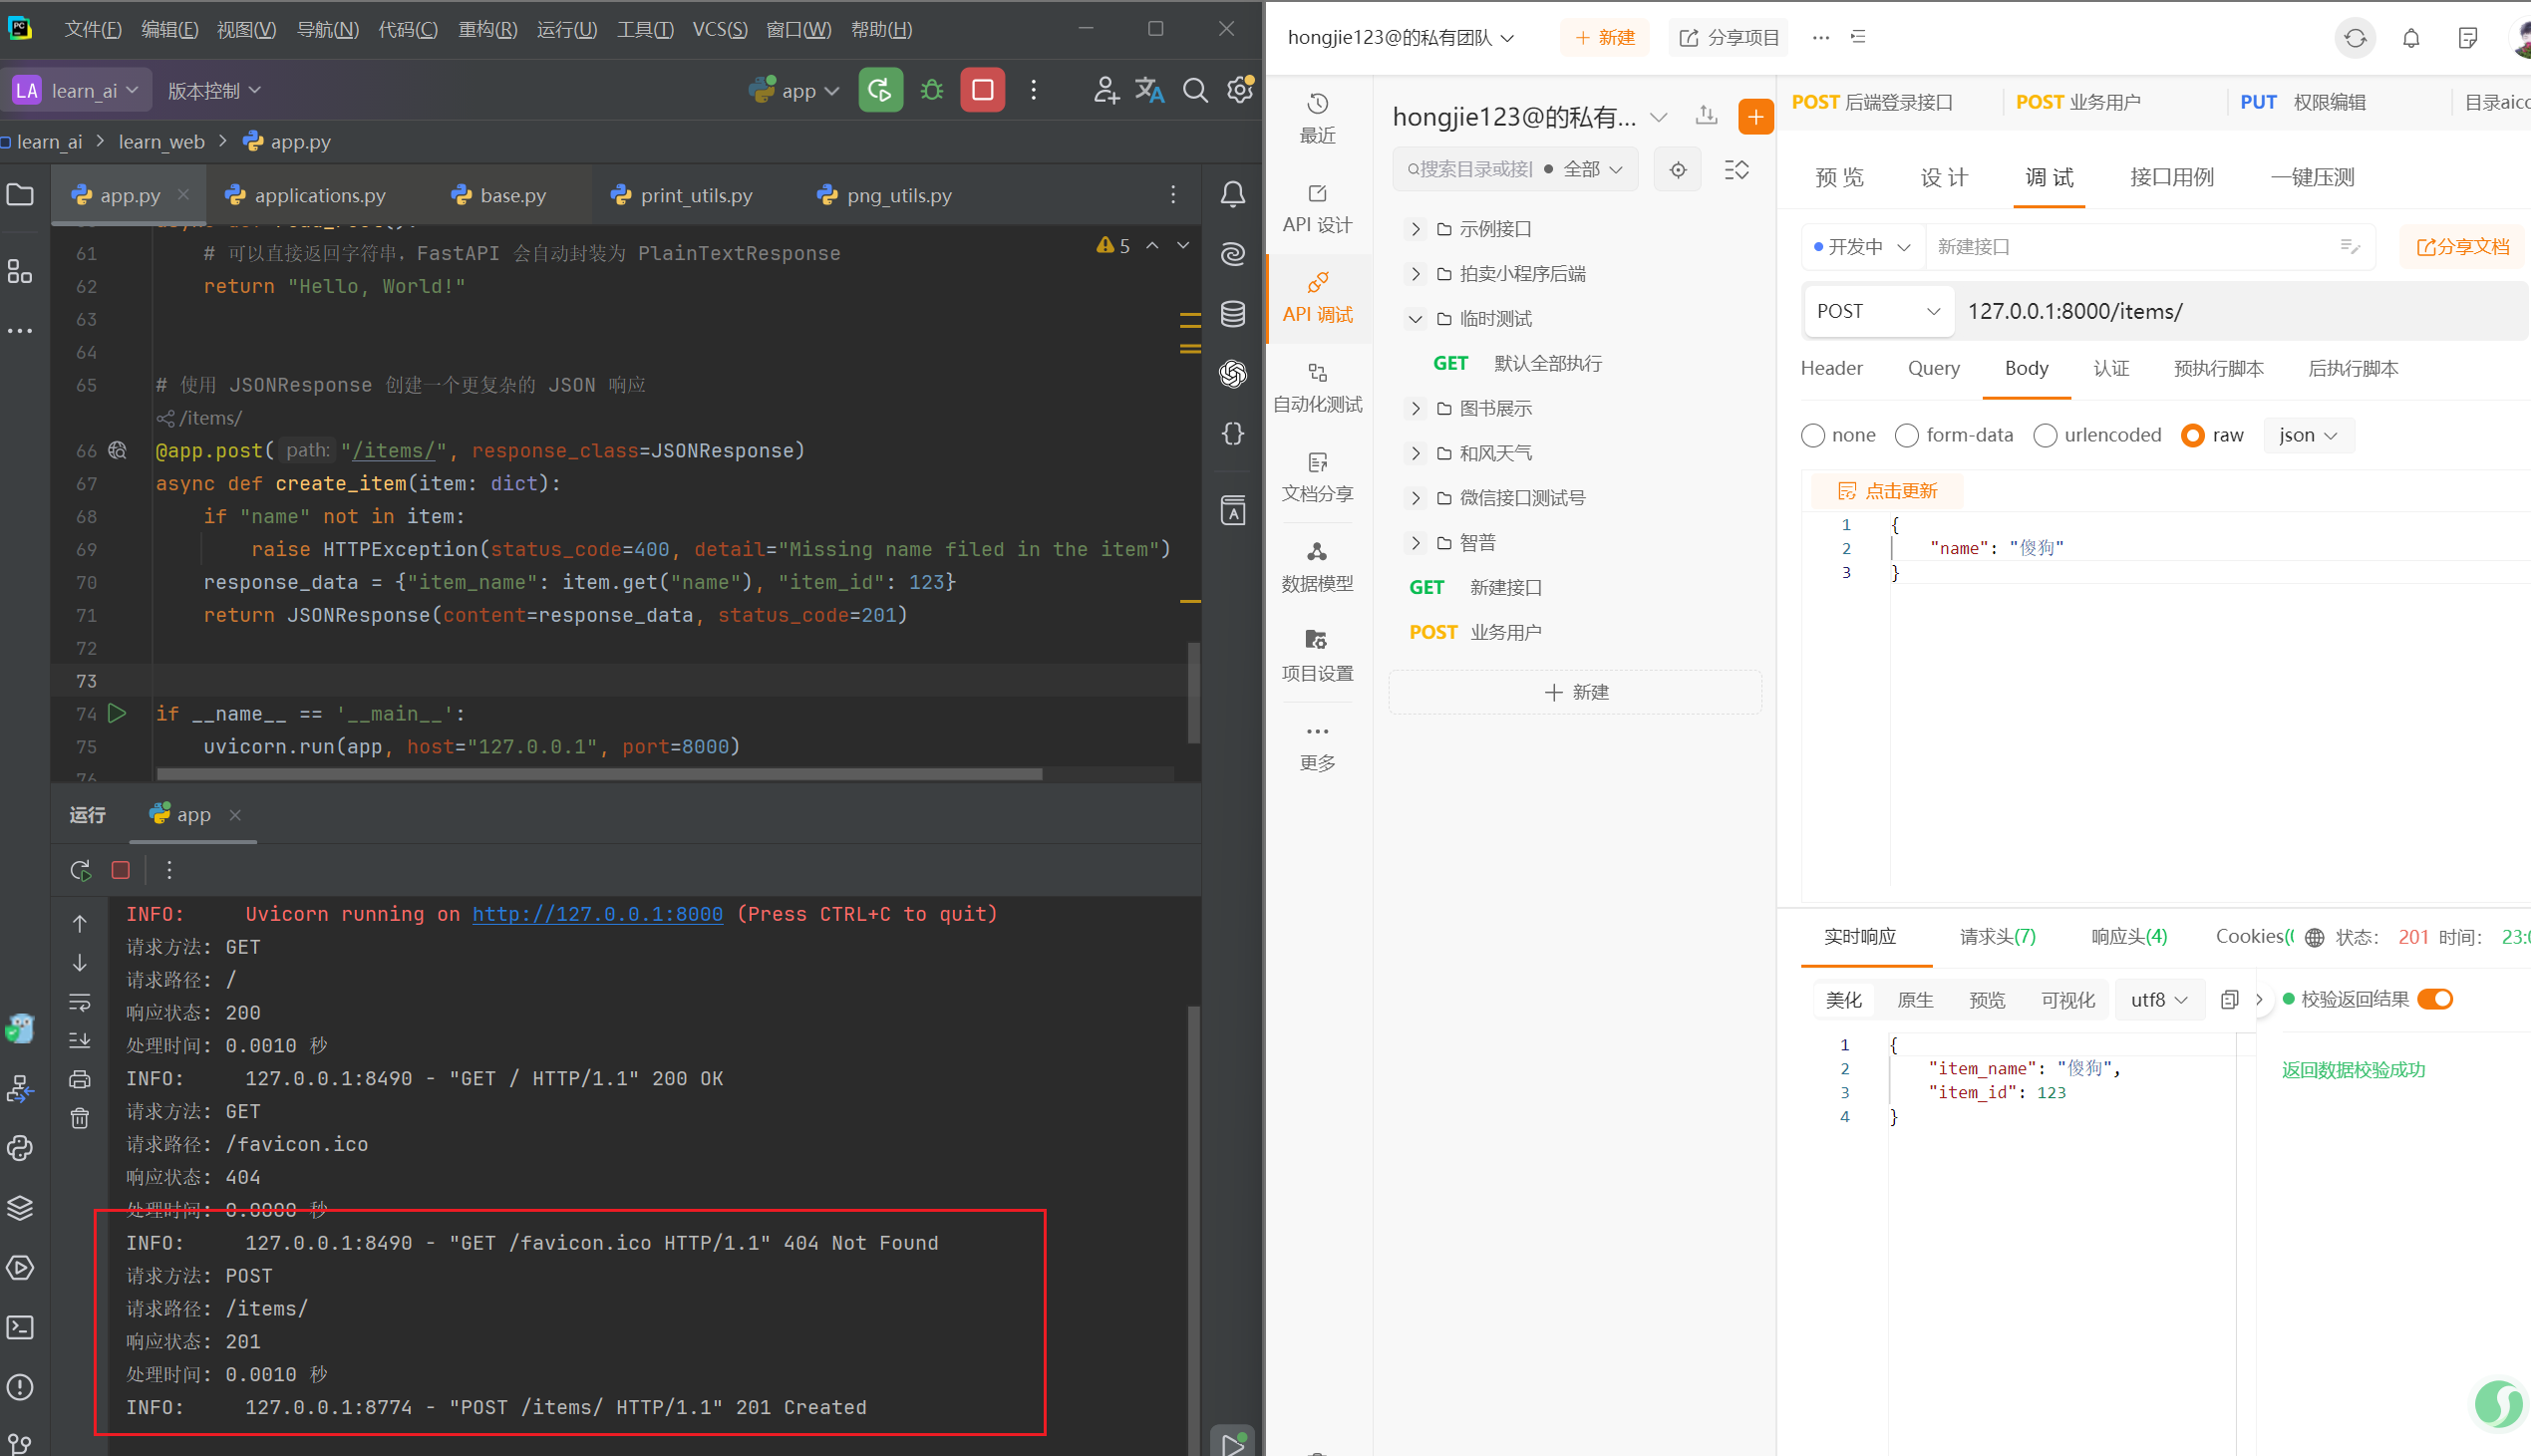Click the sync refresh icon at top
This screenshot has width=2531, height=1456.
2355,38
